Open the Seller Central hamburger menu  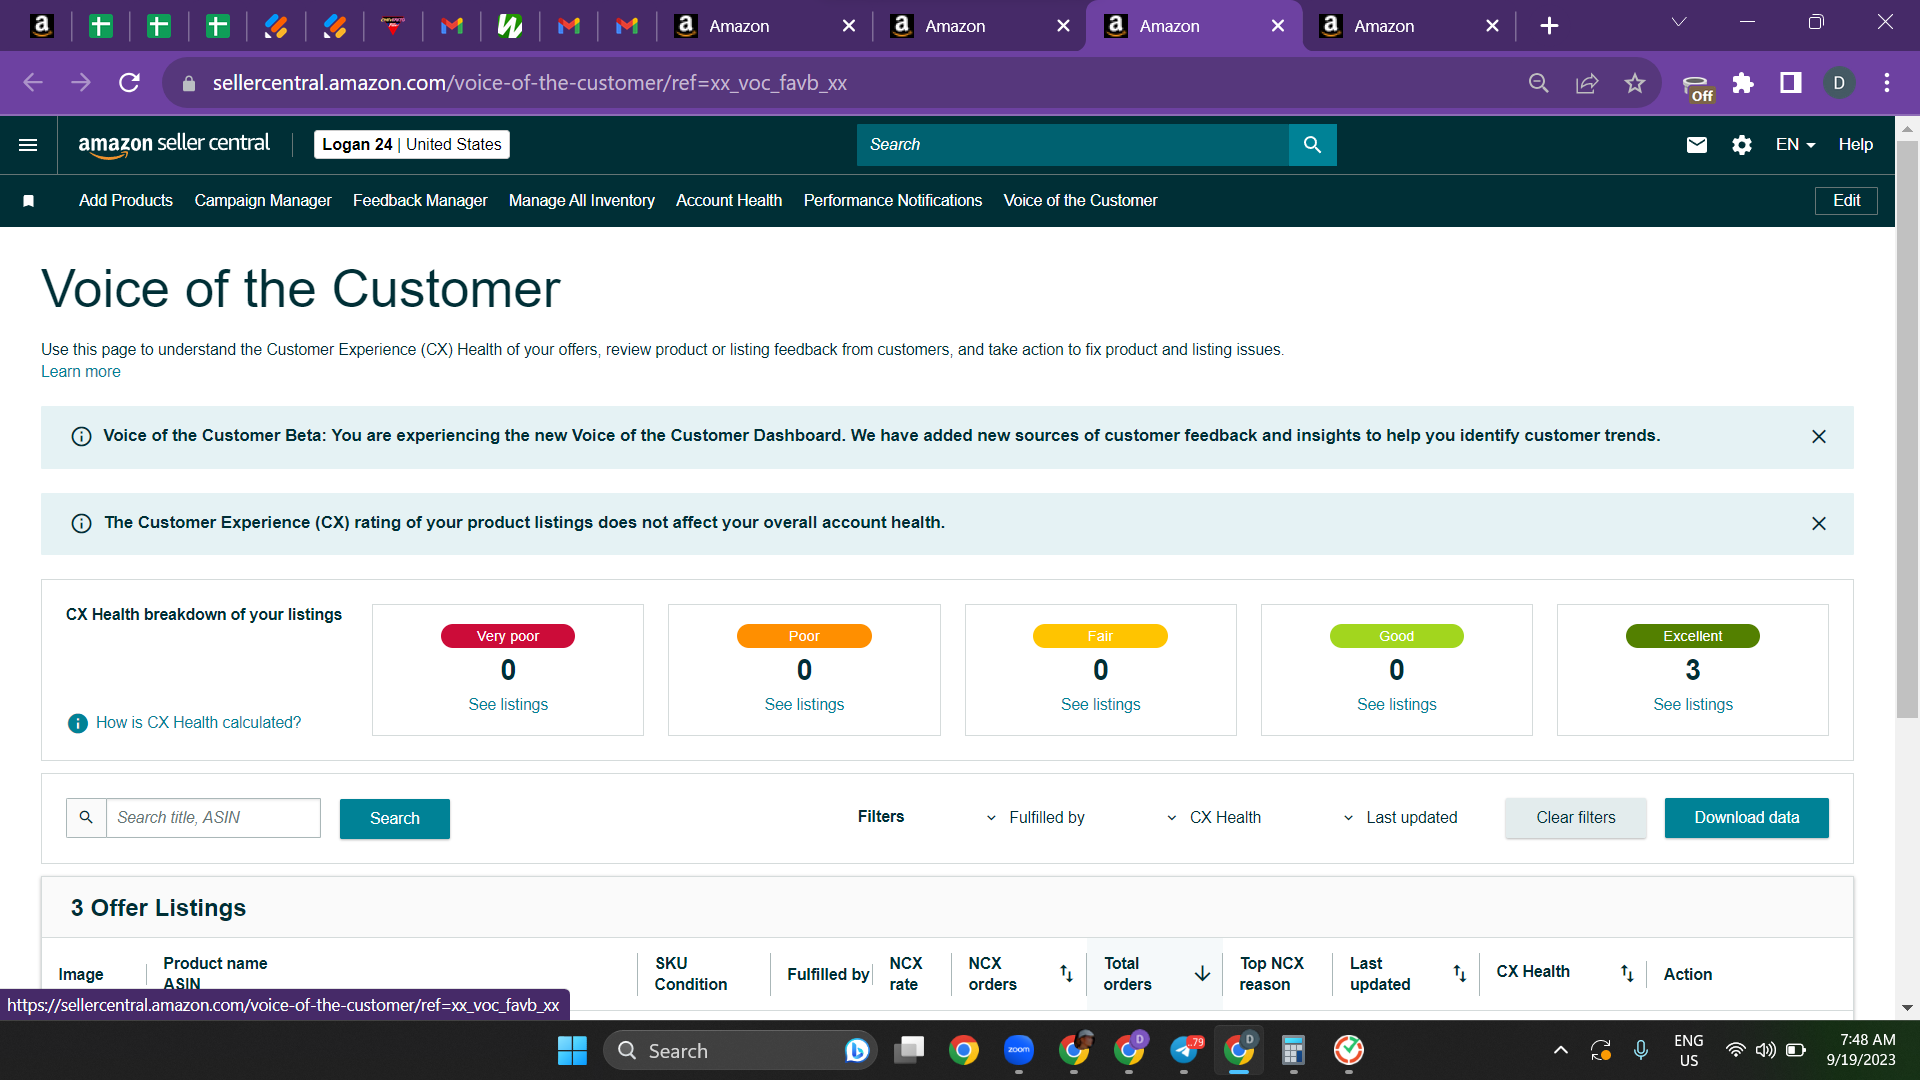(28, 145)
